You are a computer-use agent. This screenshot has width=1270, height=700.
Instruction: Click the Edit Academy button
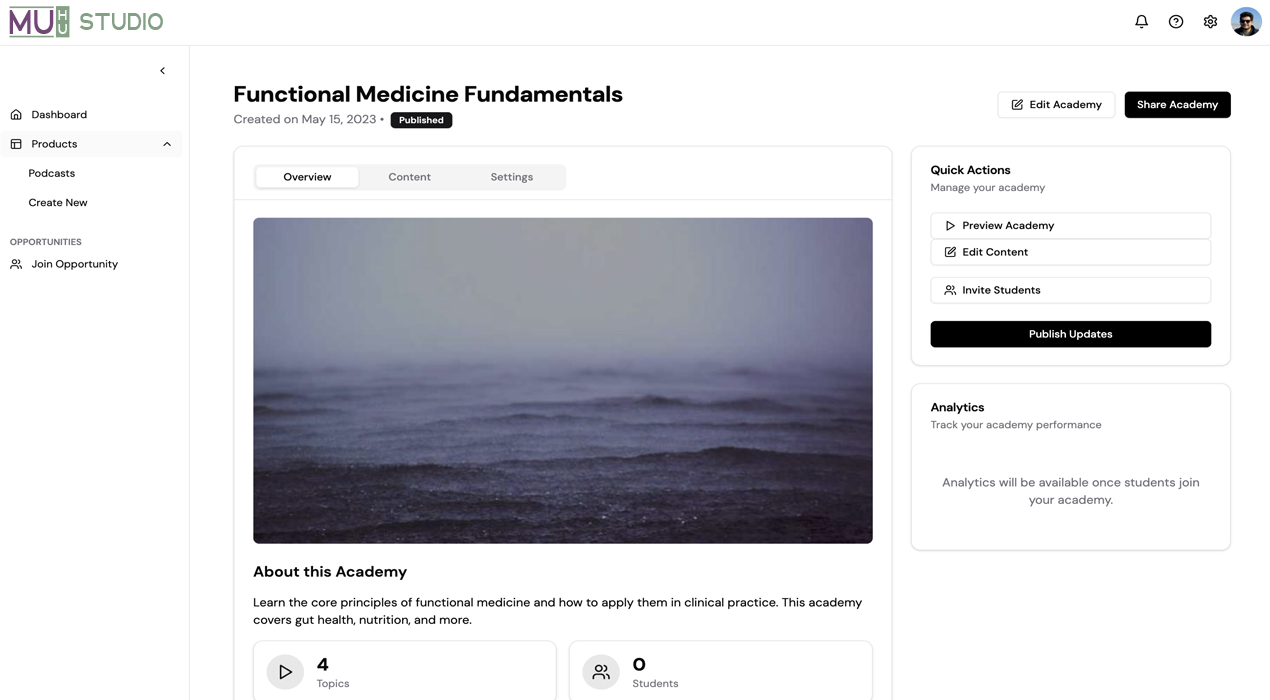pos(1056,105)
